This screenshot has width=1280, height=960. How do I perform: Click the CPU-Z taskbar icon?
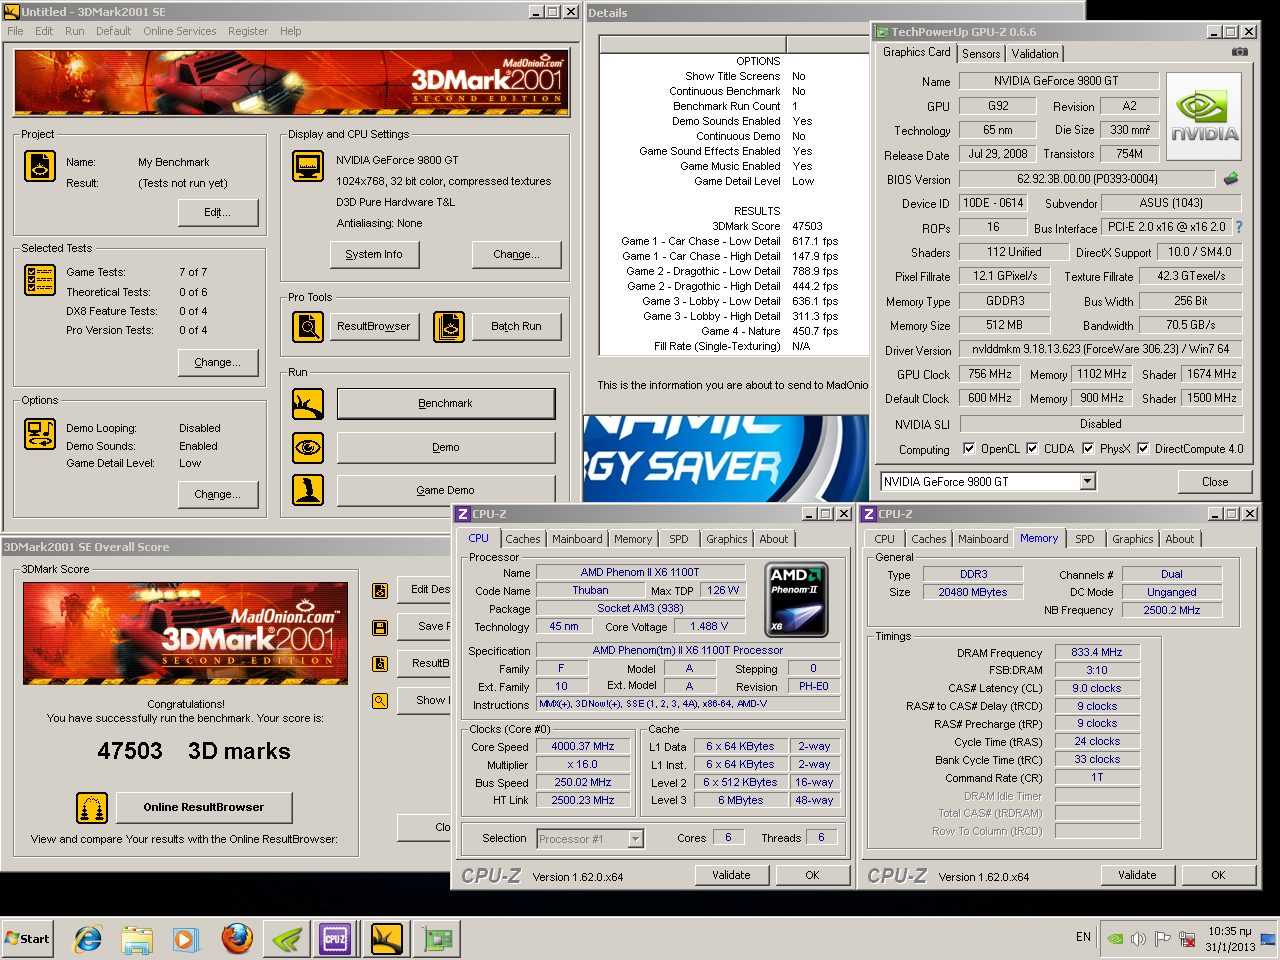tap(335, 939)
